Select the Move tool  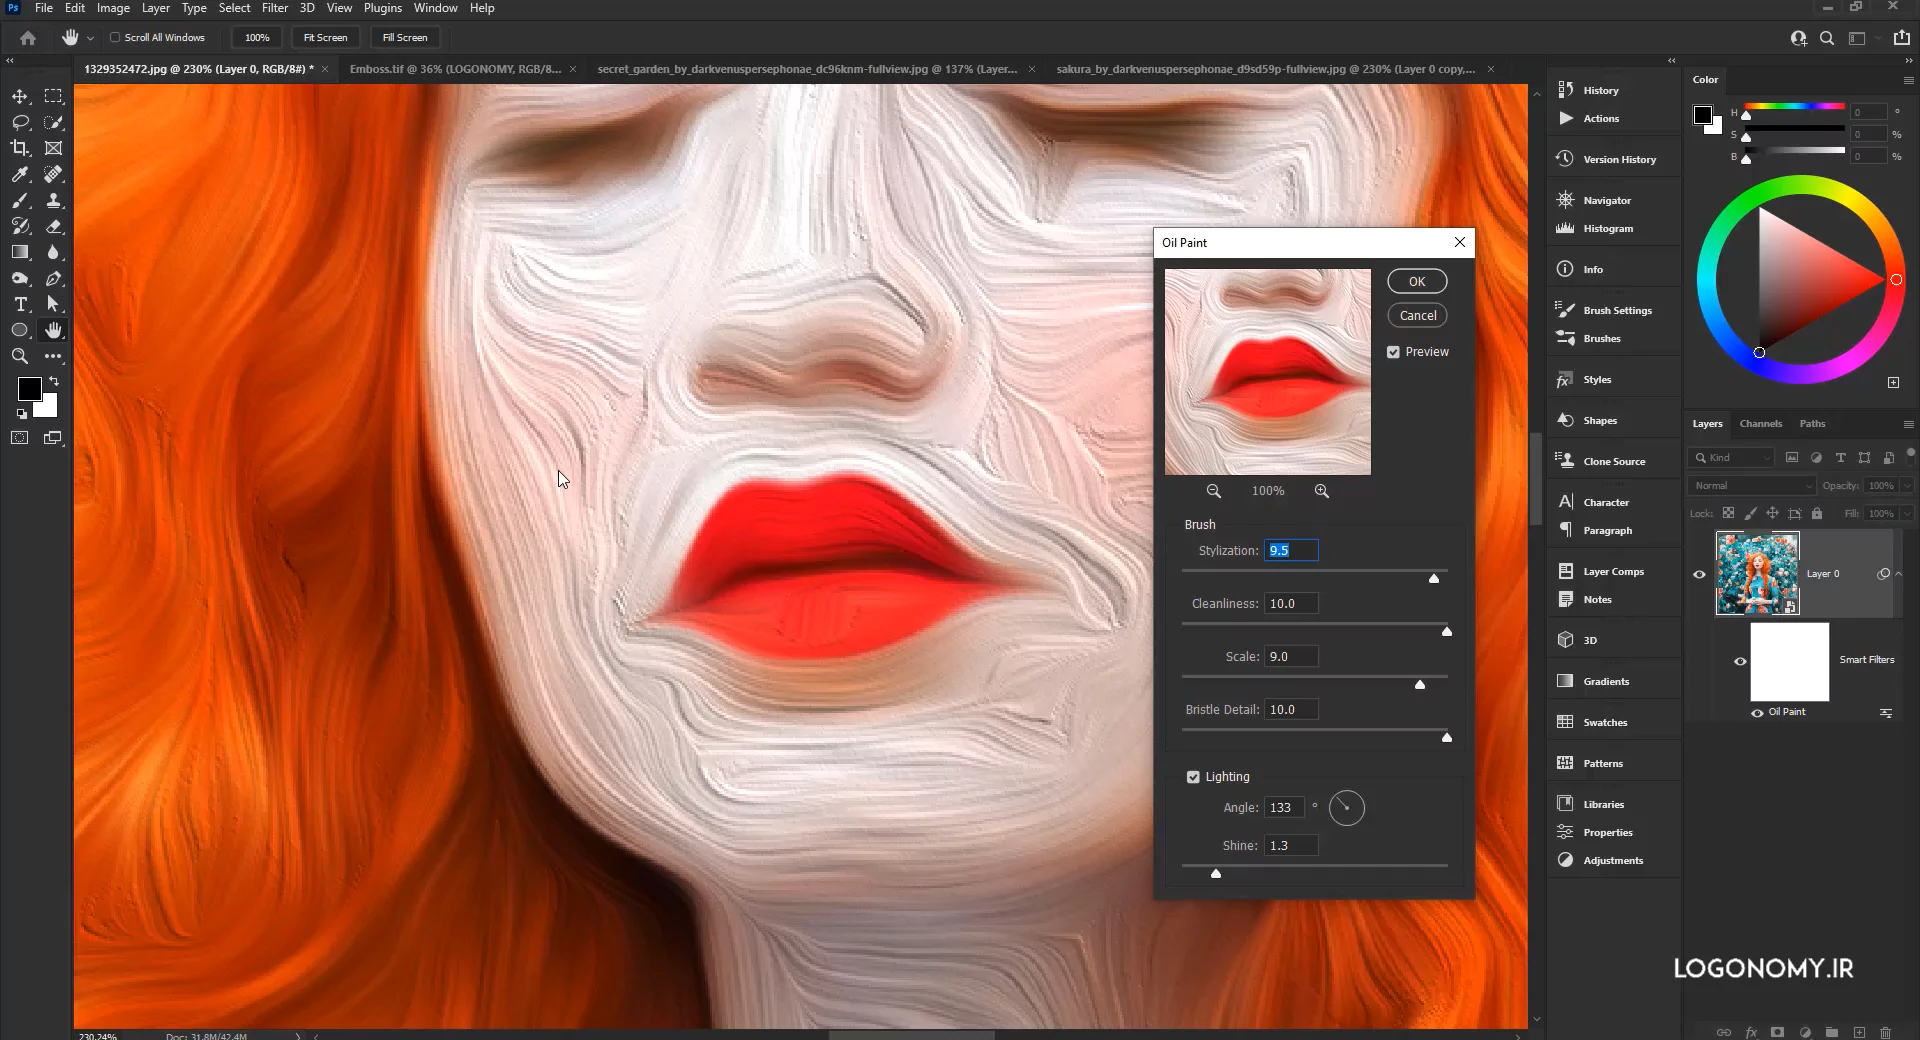[x=20, y=96]
